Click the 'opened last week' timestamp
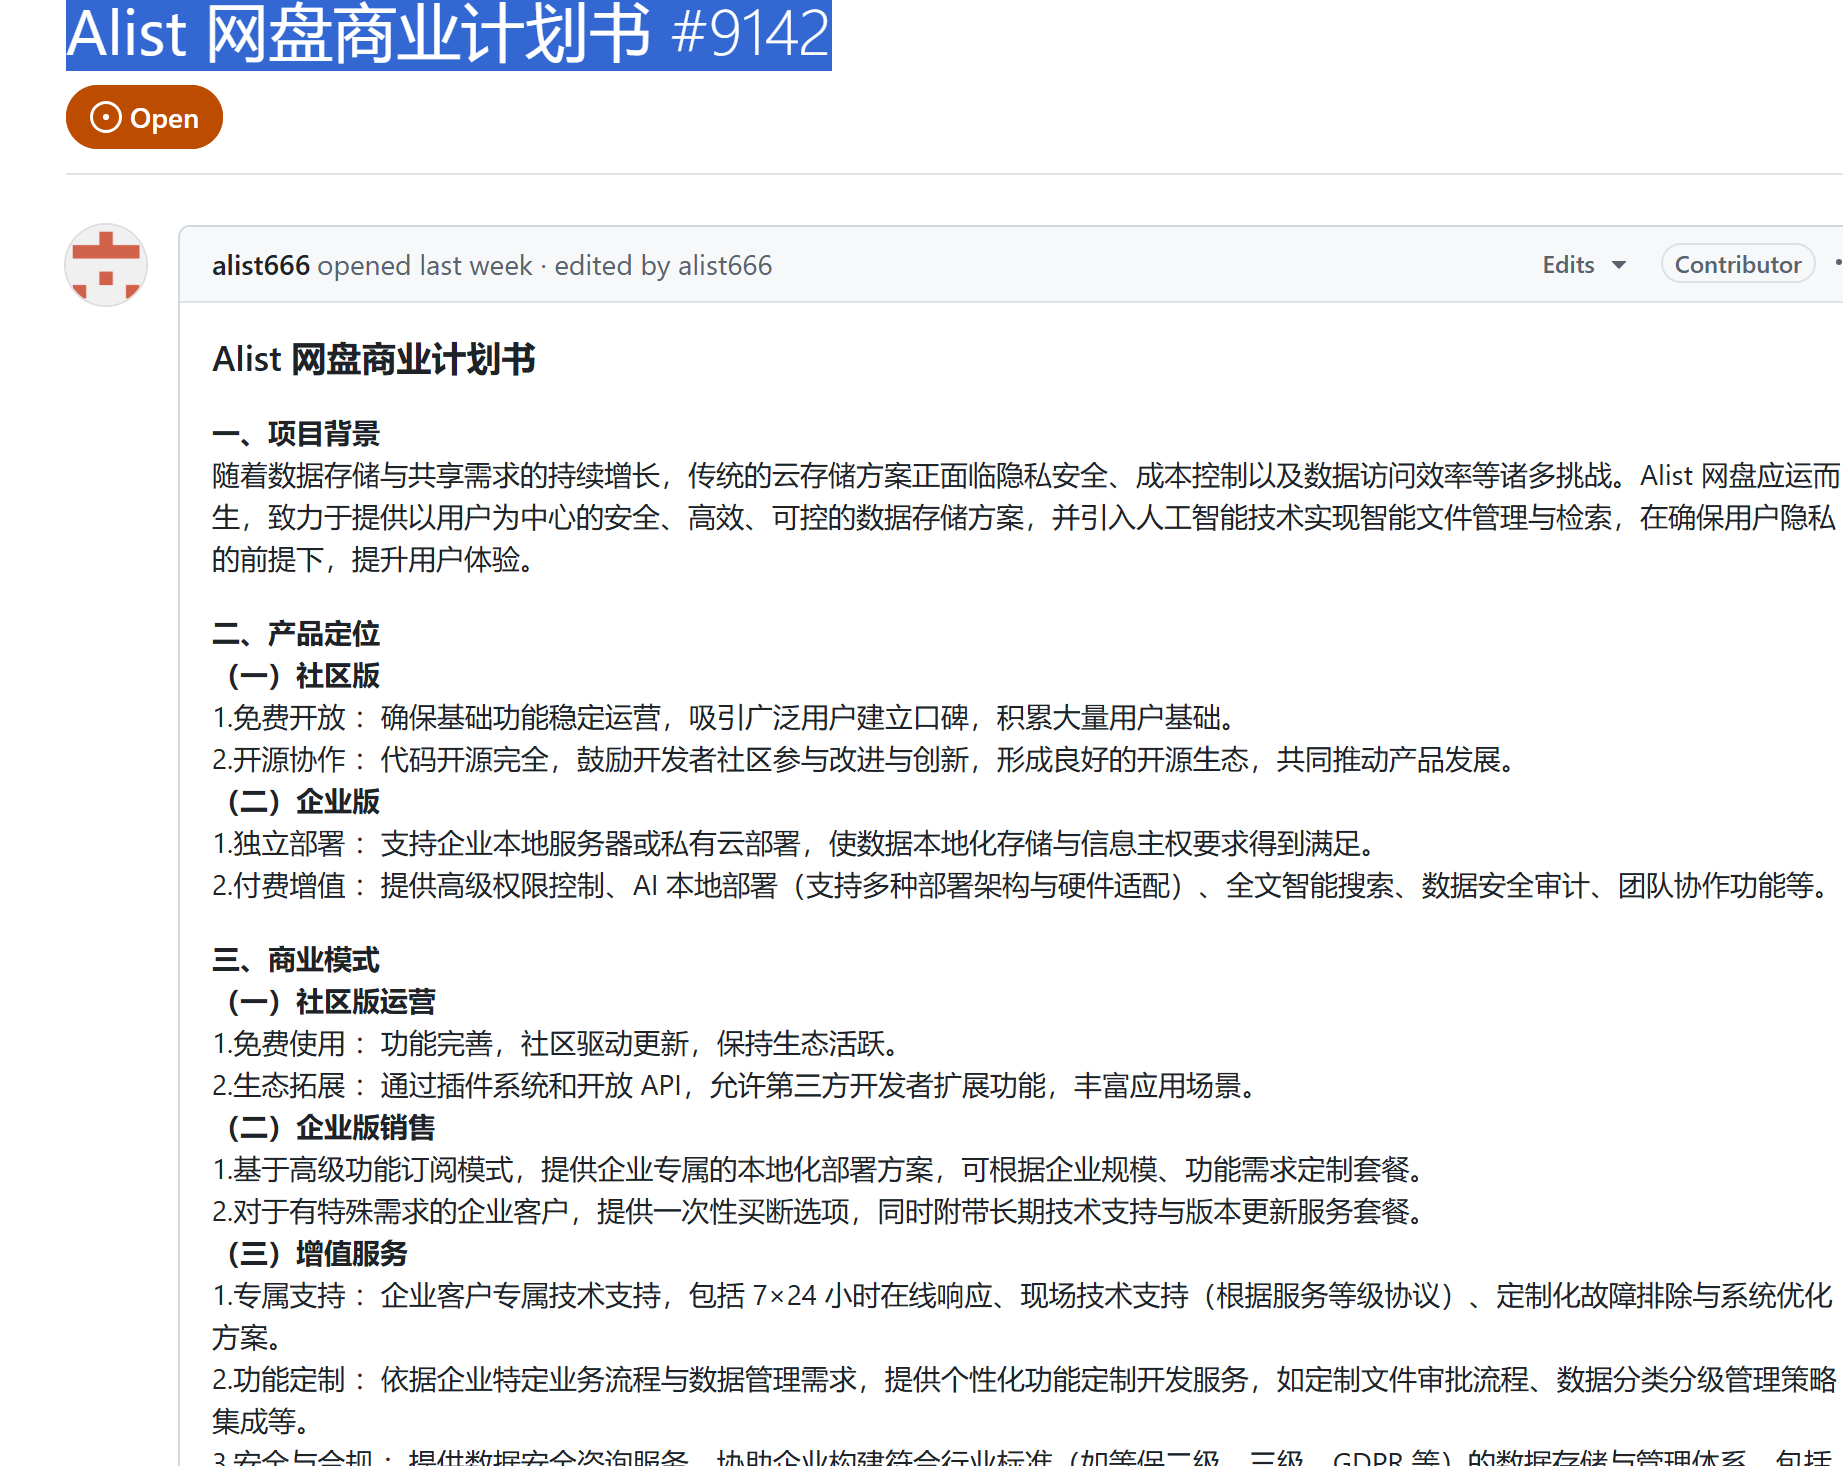The image size is (1843, 1466). click(425, 265)
